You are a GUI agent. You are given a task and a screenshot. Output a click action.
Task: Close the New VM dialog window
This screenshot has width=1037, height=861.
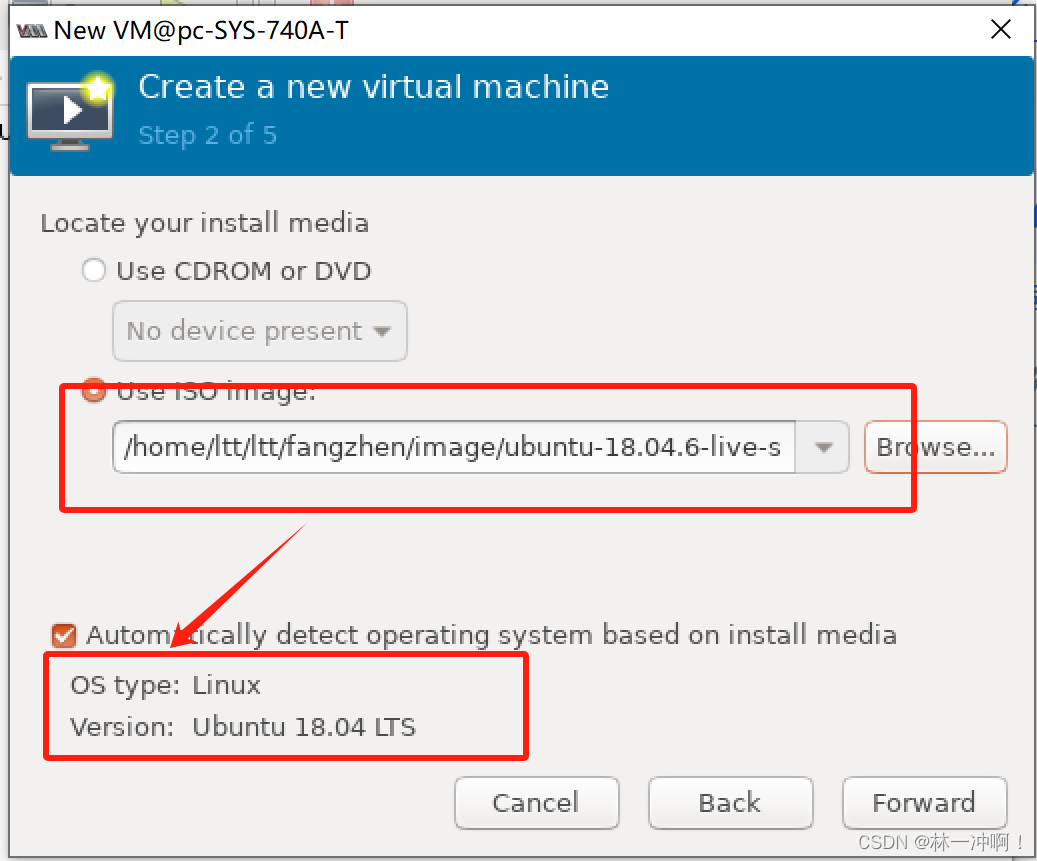click(1000, 29)
